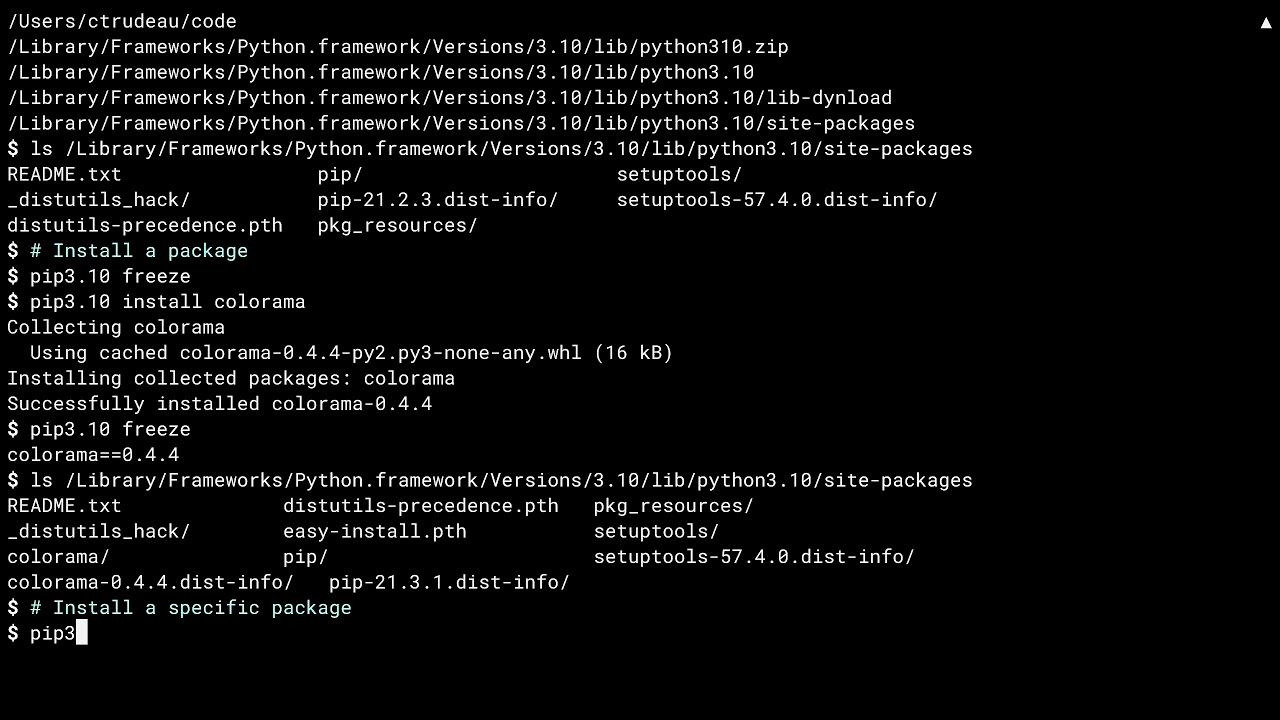Click the terminal cursor block after pip3
1280x720 pixels.
(82, 633)
